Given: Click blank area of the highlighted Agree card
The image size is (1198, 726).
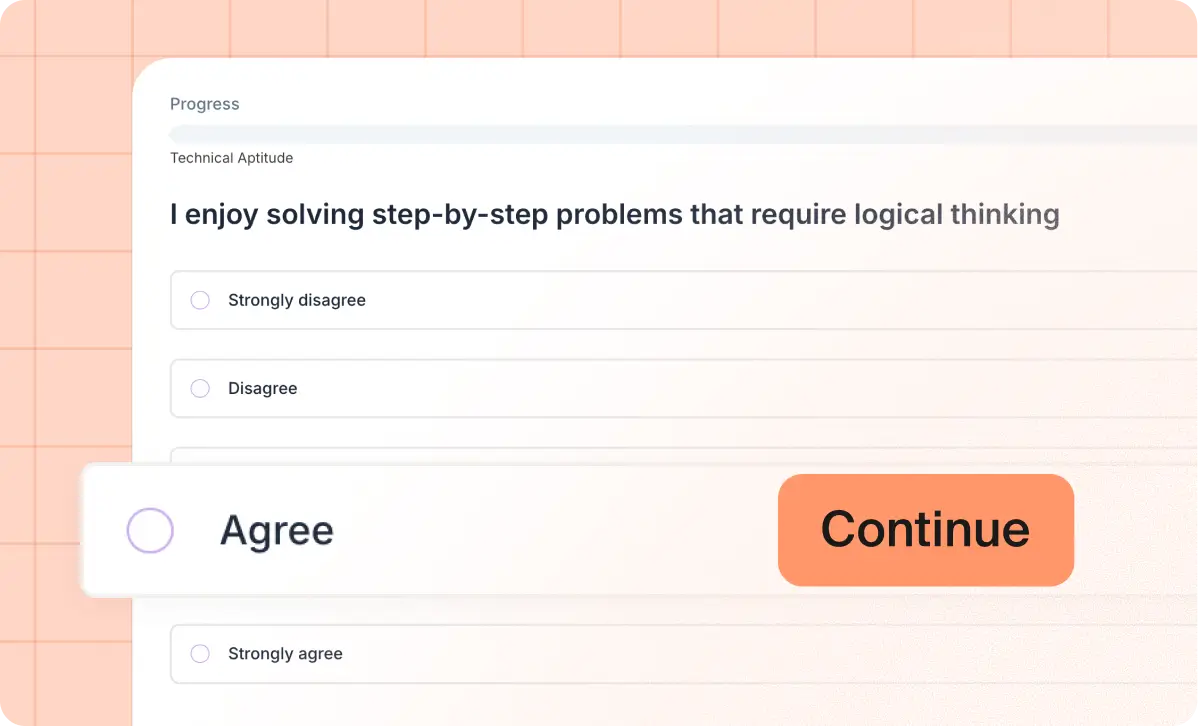Looking at the screenshot, I should pyautogui.click(x=550, y=530).
